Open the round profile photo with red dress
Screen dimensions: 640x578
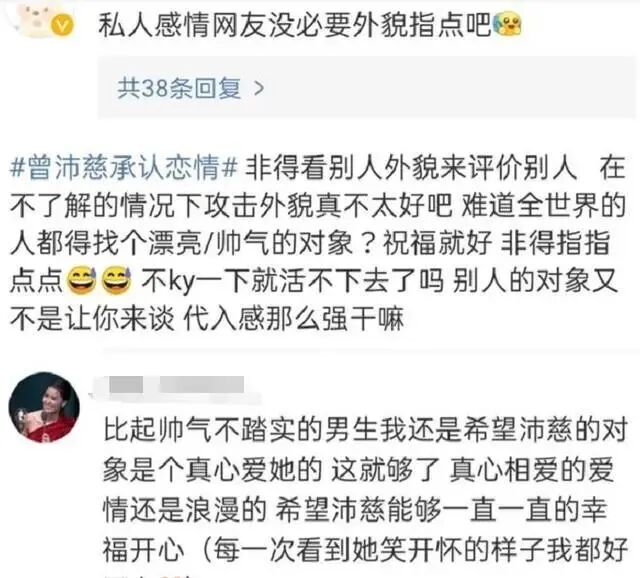point(44,407)
